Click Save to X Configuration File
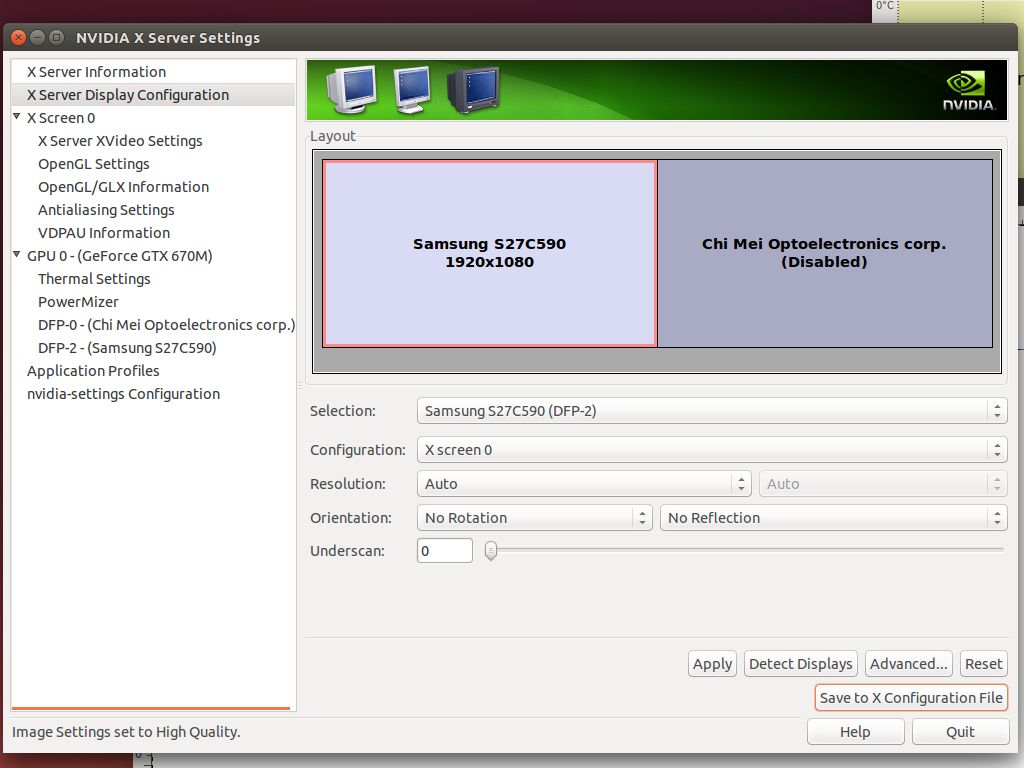Image resolution: width=1024 pixels, height=768 pixels. [x=911, y=698]
